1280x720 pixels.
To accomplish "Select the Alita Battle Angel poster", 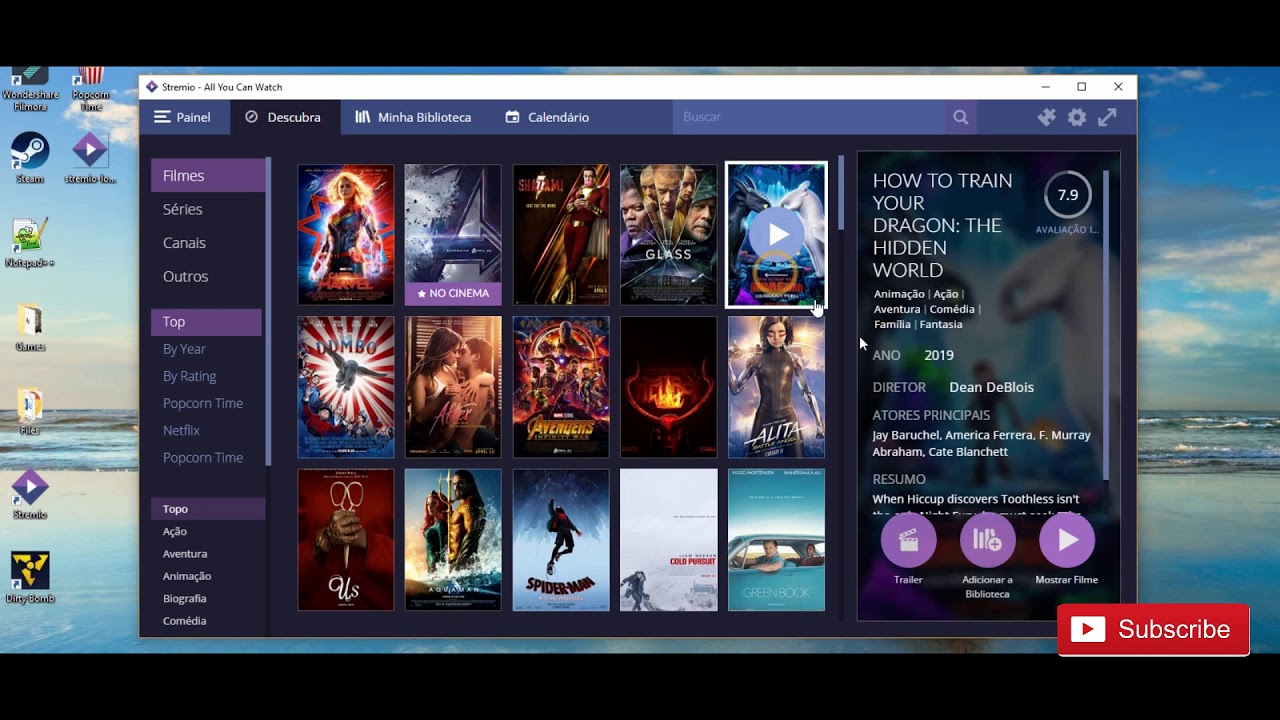I will tap(777, 387).
